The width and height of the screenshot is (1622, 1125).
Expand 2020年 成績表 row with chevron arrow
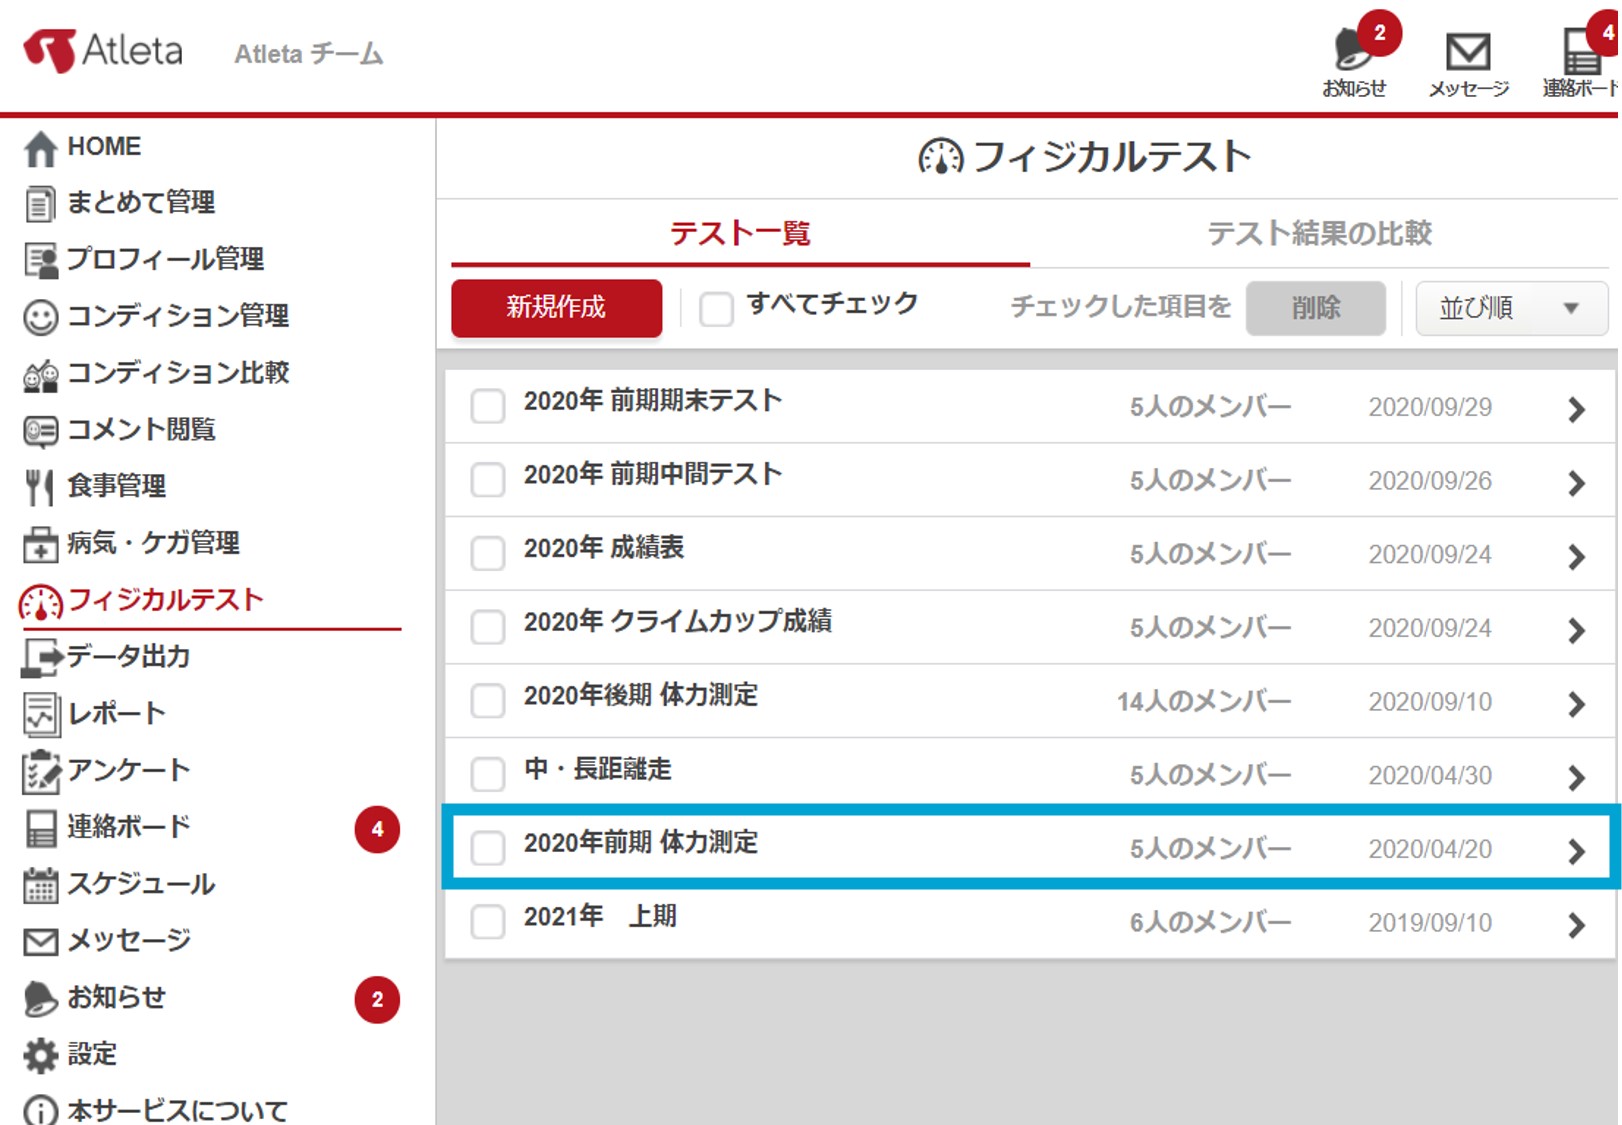(x=1576, y=556)
